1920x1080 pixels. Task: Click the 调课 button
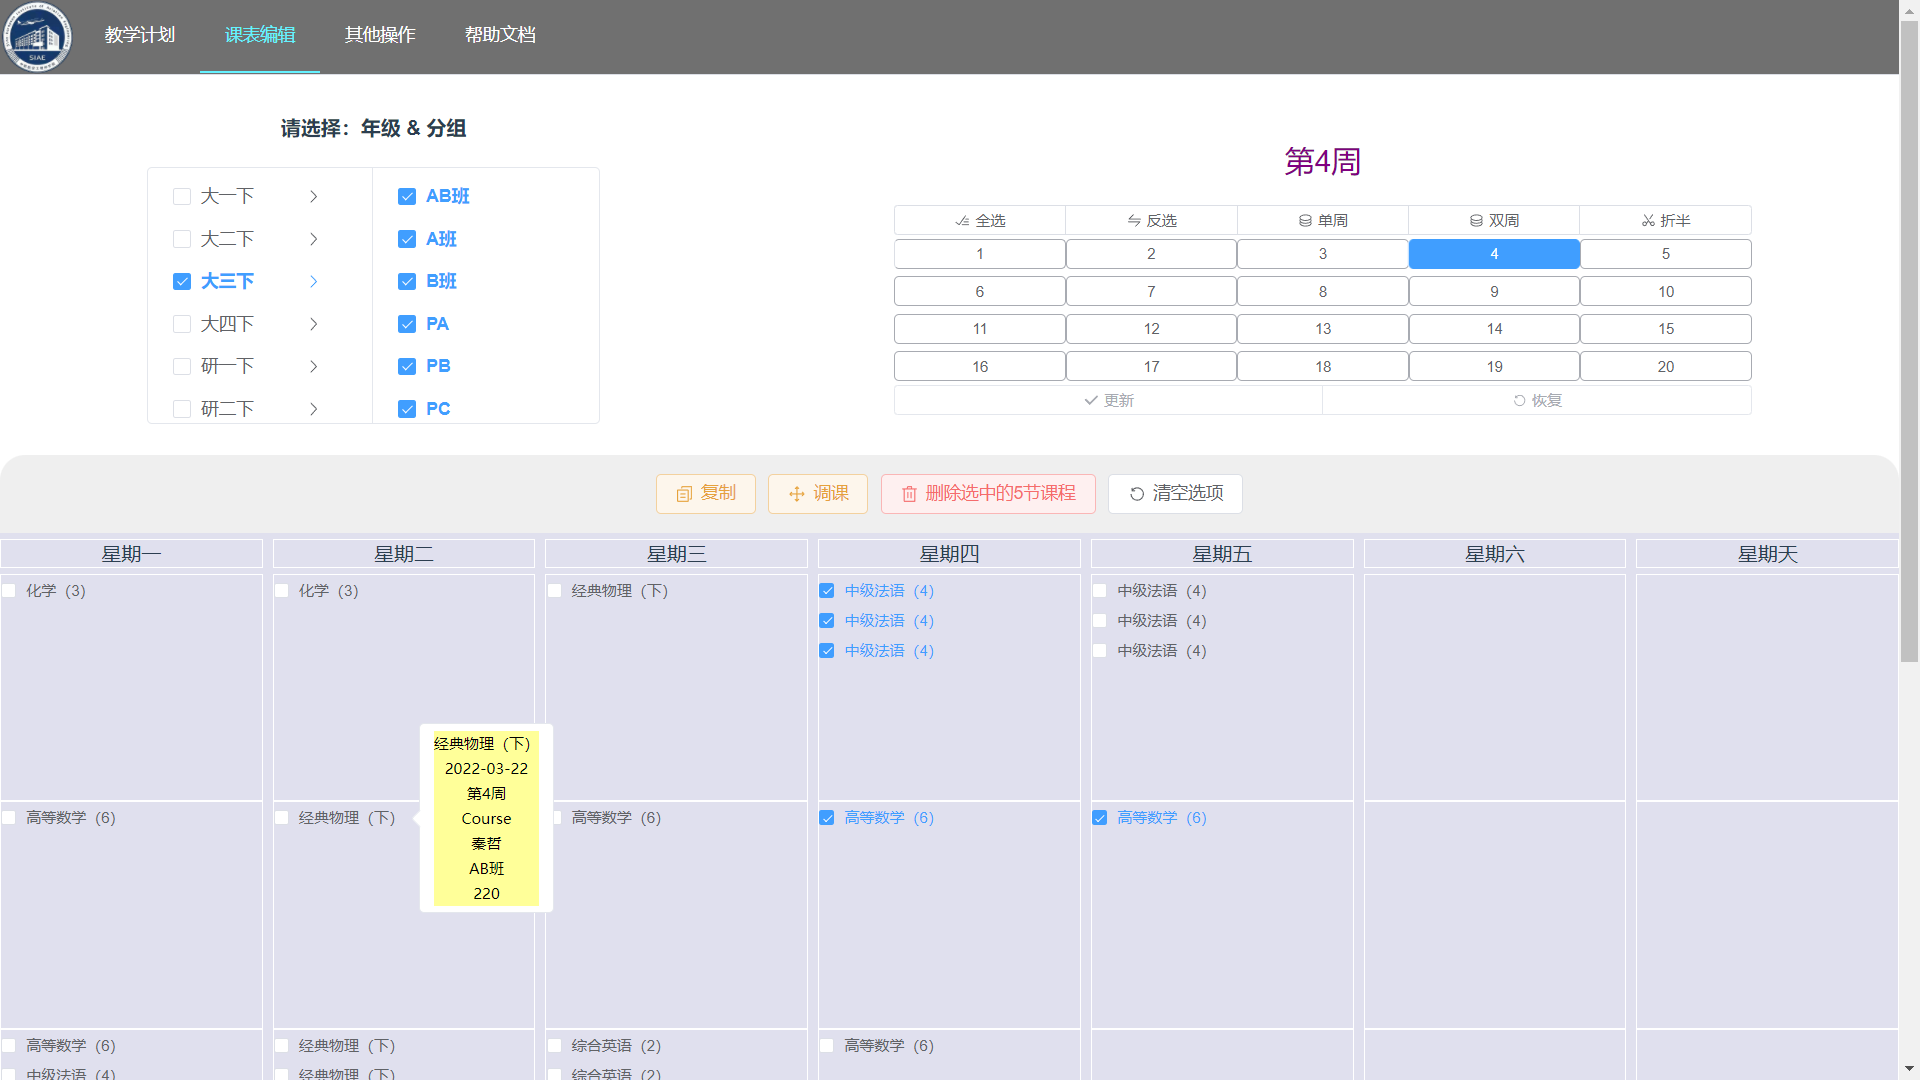tap(818, 494)
